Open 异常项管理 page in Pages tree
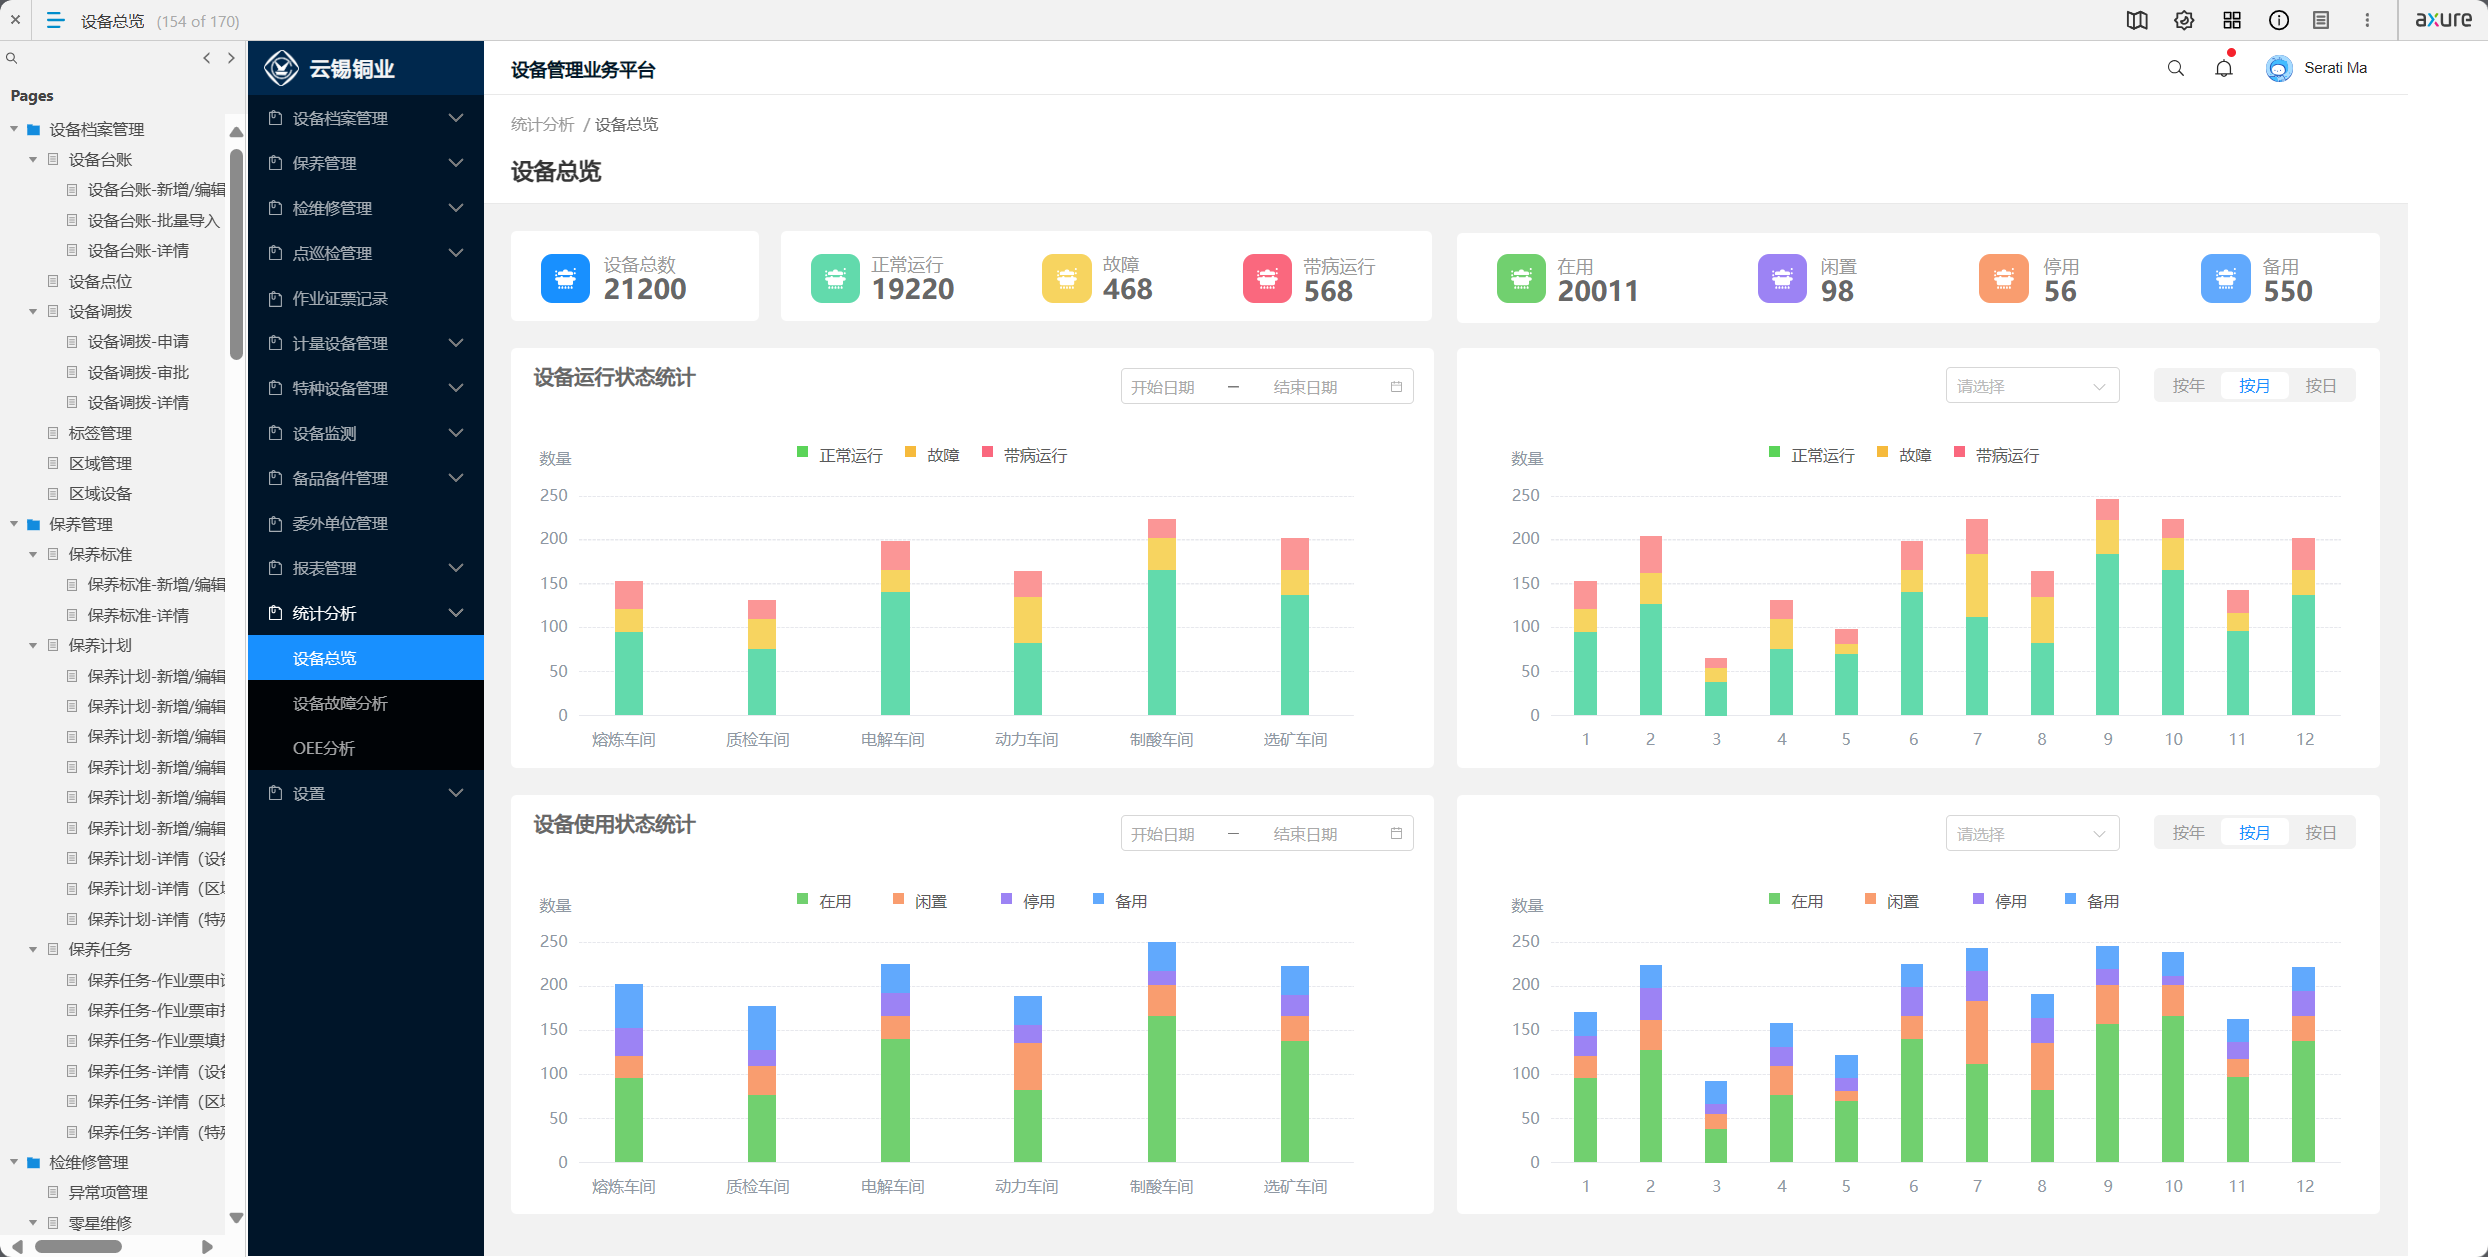 tap(108, 1192)
